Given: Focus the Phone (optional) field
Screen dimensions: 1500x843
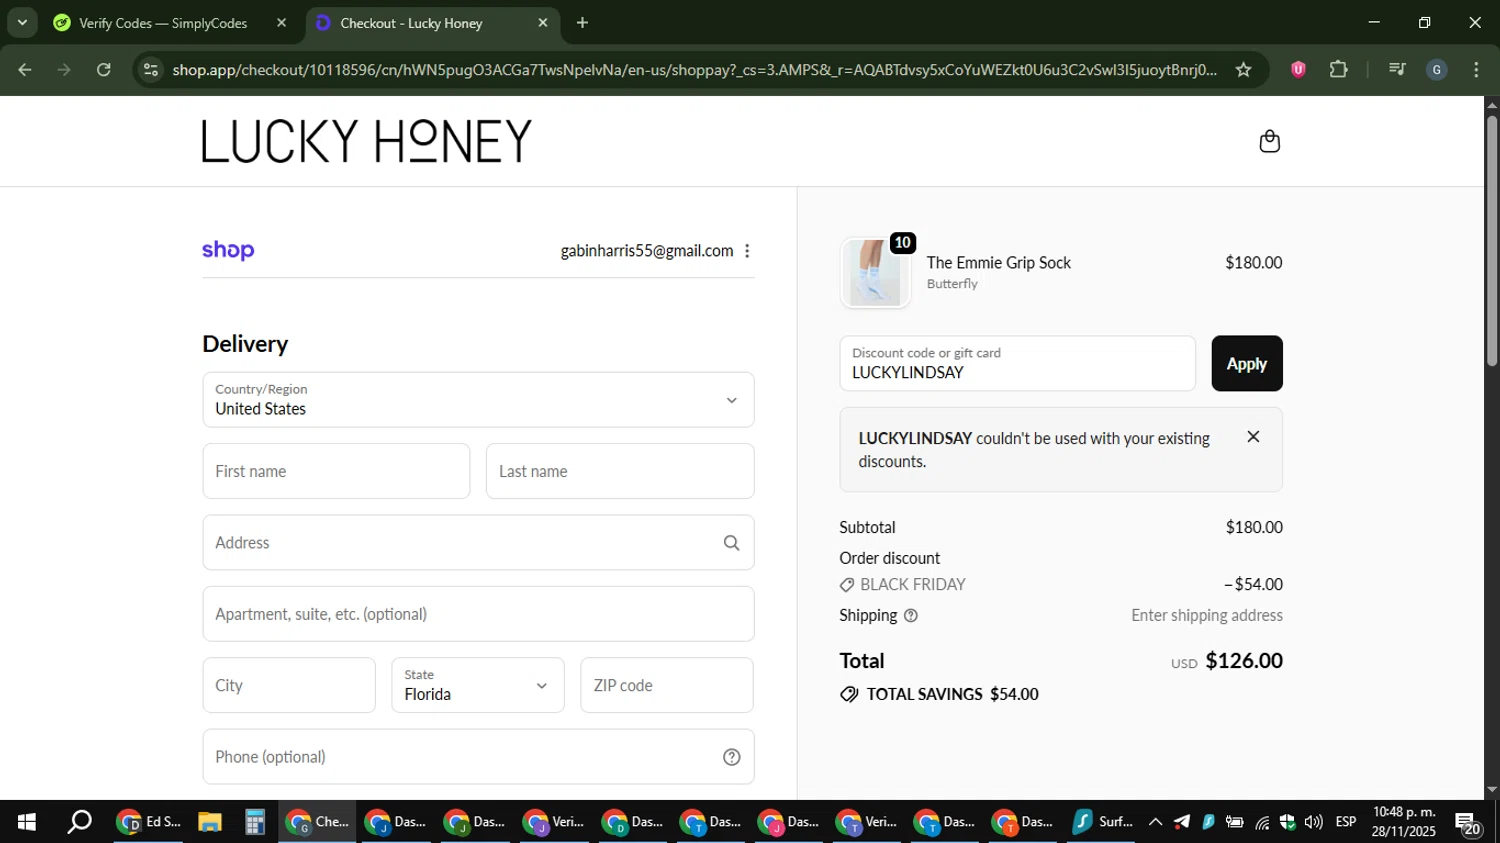Looking at the screenshot, I should tap(478, 757).
